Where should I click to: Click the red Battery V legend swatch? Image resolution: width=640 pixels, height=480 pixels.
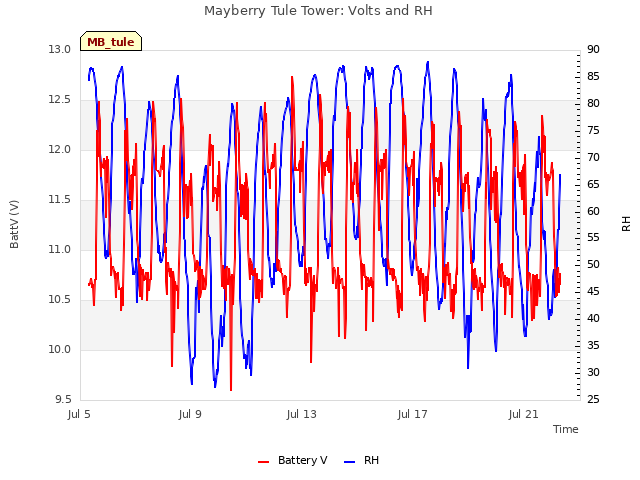point(264,462)
